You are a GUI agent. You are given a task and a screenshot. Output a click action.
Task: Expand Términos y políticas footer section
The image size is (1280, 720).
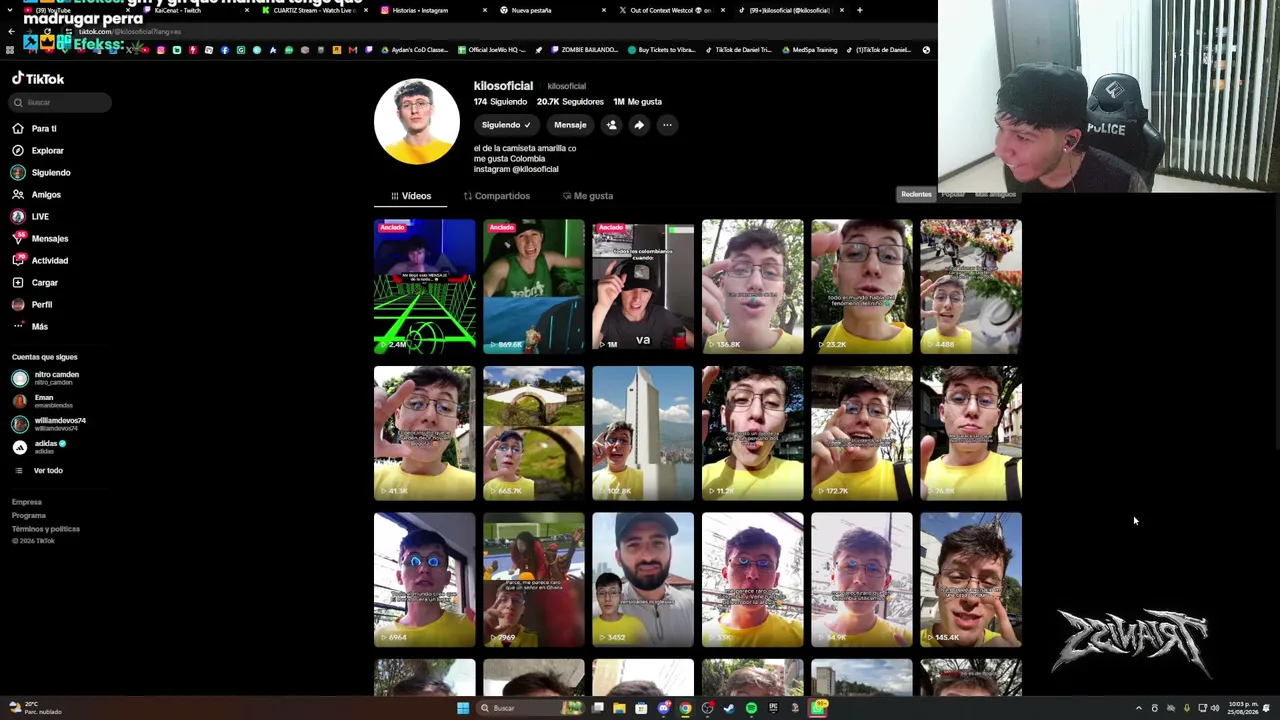[46, 529]
